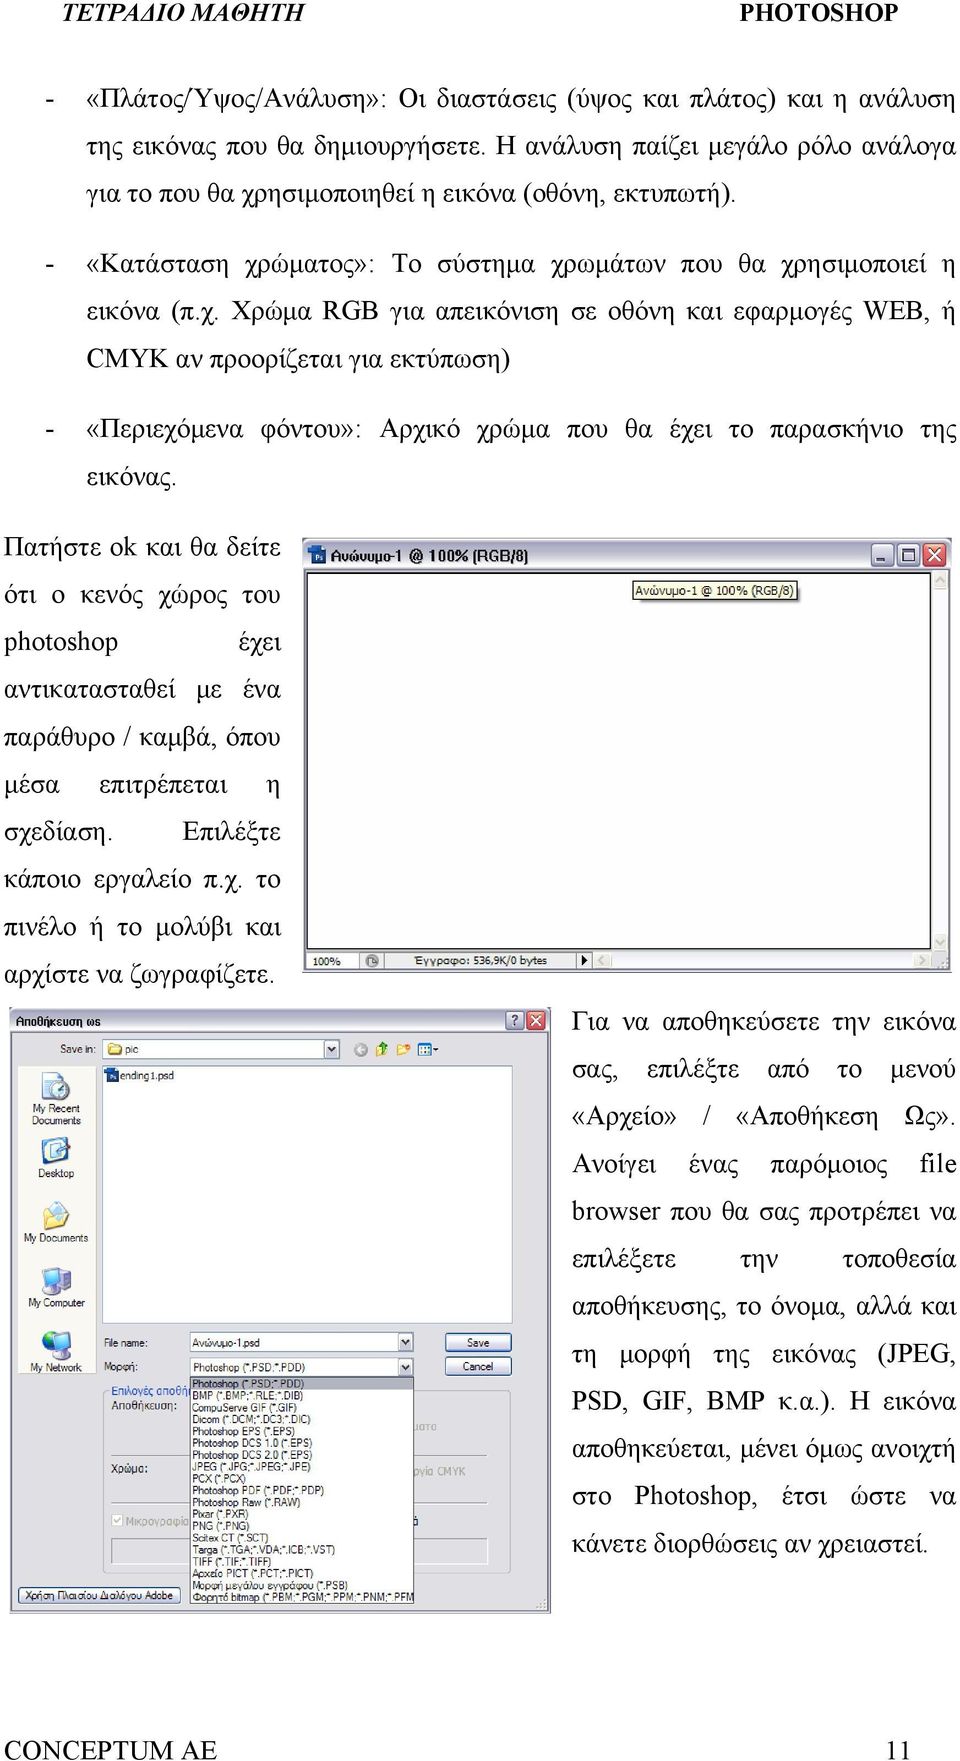Choose Μορφή μεγάλου εγγράφου (*.PSB) format
Viewport: 960px width, 1761px height.
click(301, 1585)
